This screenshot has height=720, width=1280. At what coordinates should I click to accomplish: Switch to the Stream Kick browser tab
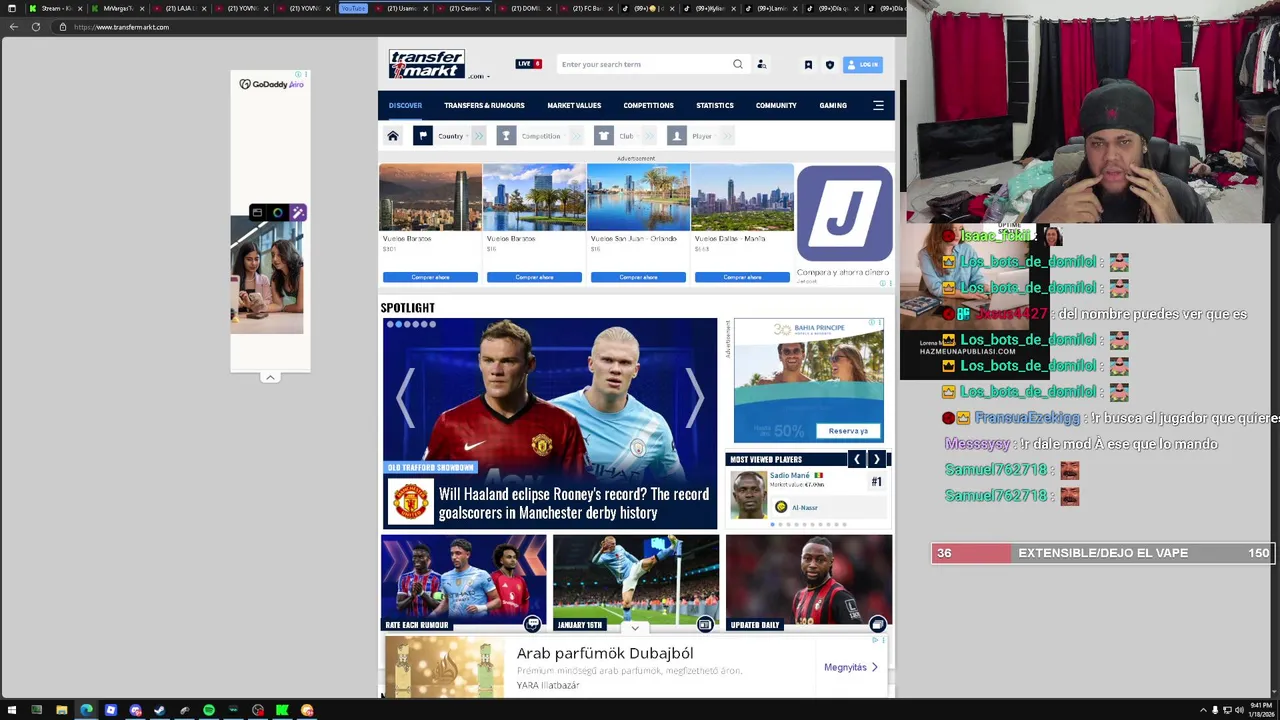pos(54,8)
